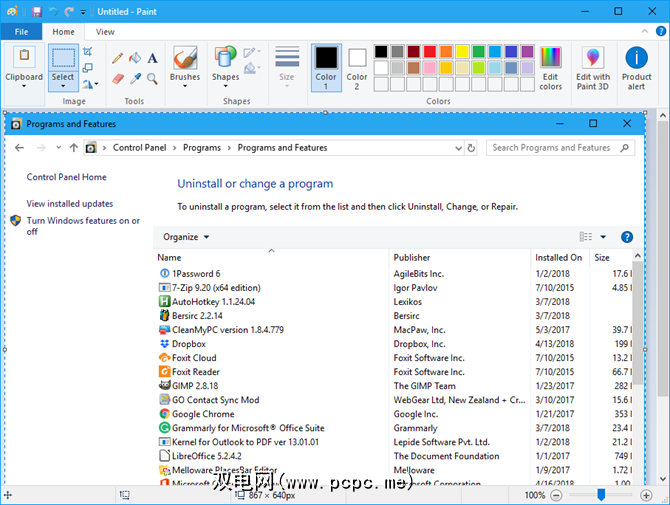Open Customize Quick Access Toolbar arrow
The height and width of the screenshot is (505, 670).
pyautogui.click(x=83, y=12)
